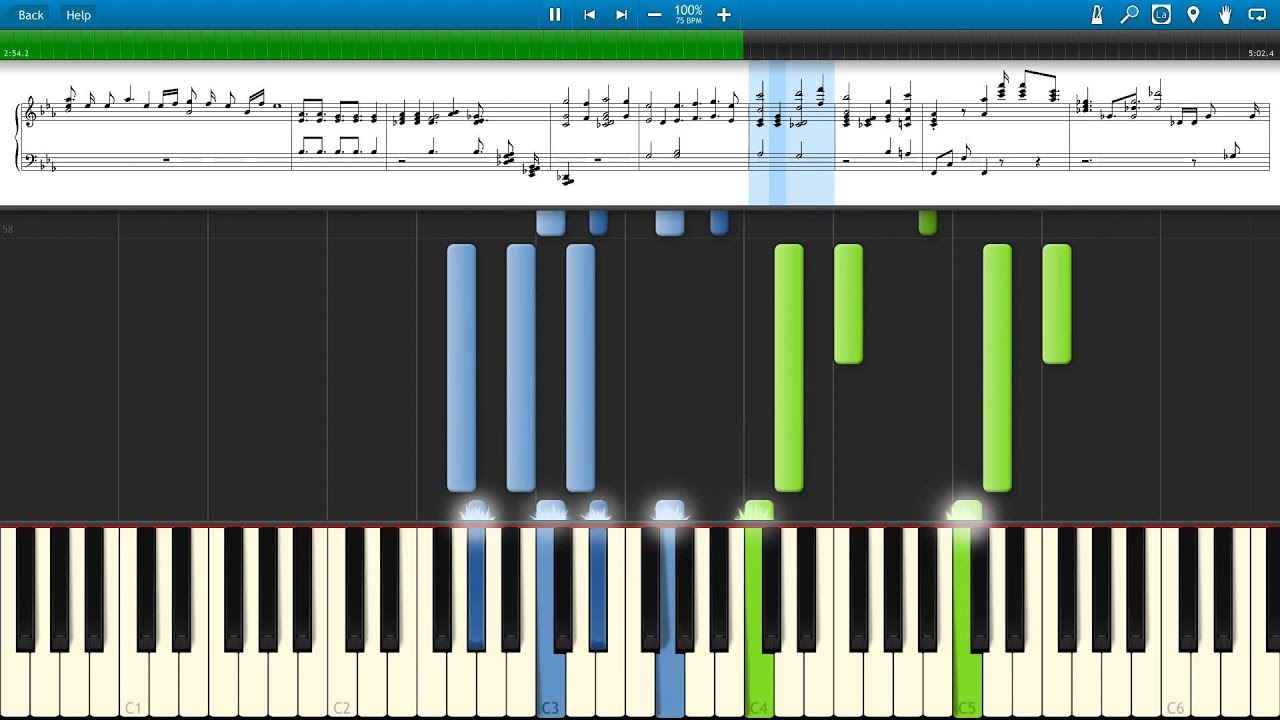The height and width of the screenshot is (720, 1280).
Task: Click the 100% tempo display
Action: [688, 14]
